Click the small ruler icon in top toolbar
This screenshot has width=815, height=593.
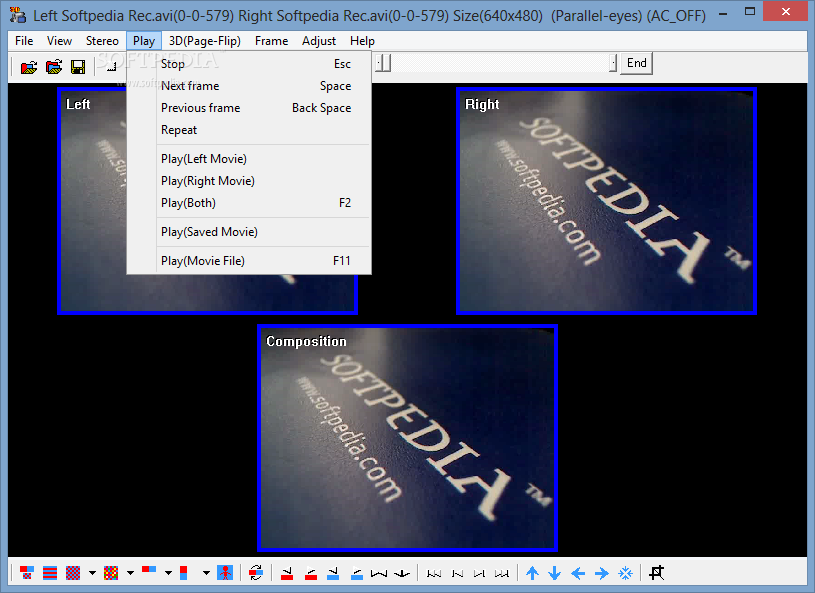(x=111, y=67)
